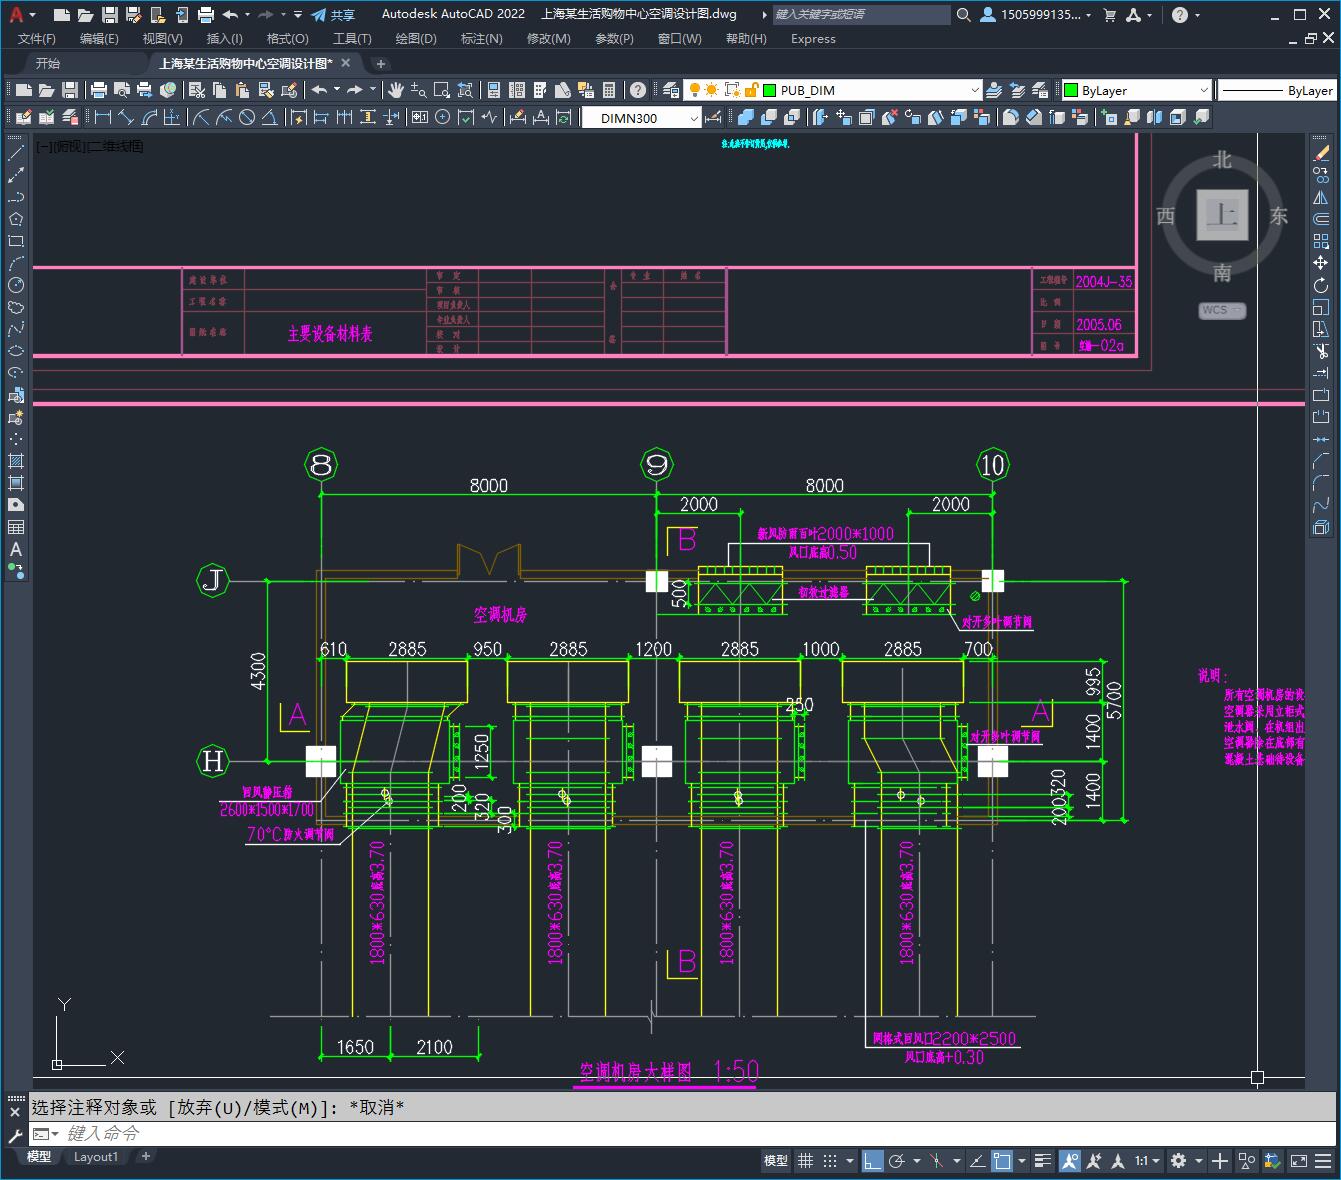Select the Move tool on right toolbar
This screenshot has height=1180, width=1341.
click(x=1321, y=263)
